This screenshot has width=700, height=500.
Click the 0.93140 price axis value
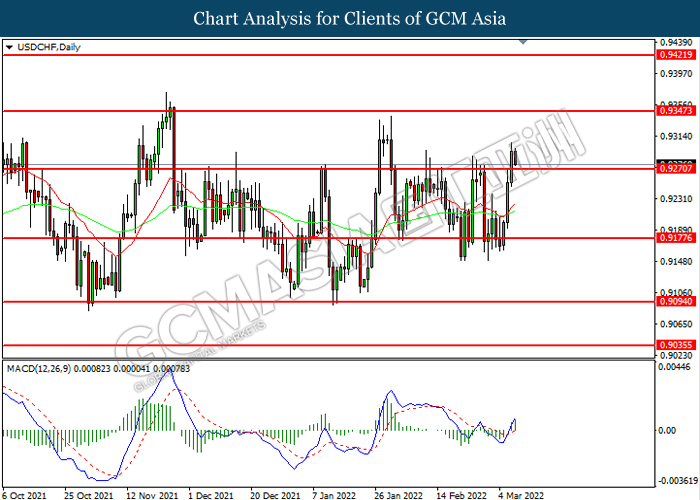point(676,136)
